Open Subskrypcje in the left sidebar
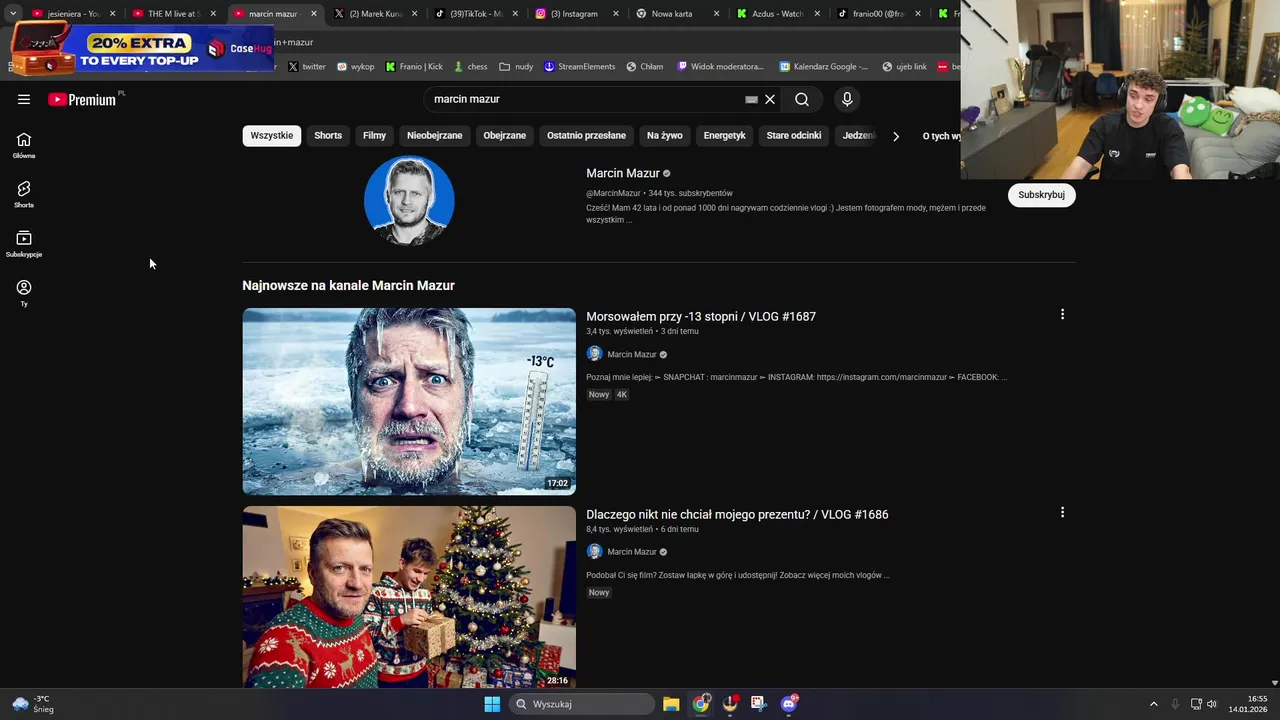Viewport: 1280px width, 720px height. [24, 244]
